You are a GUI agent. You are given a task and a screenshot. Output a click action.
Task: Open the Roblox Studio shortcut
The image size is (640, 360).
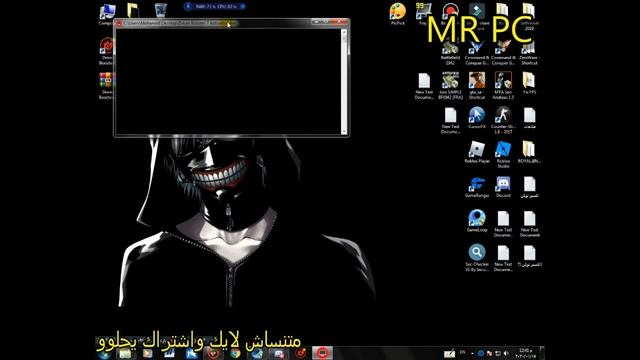503,154
